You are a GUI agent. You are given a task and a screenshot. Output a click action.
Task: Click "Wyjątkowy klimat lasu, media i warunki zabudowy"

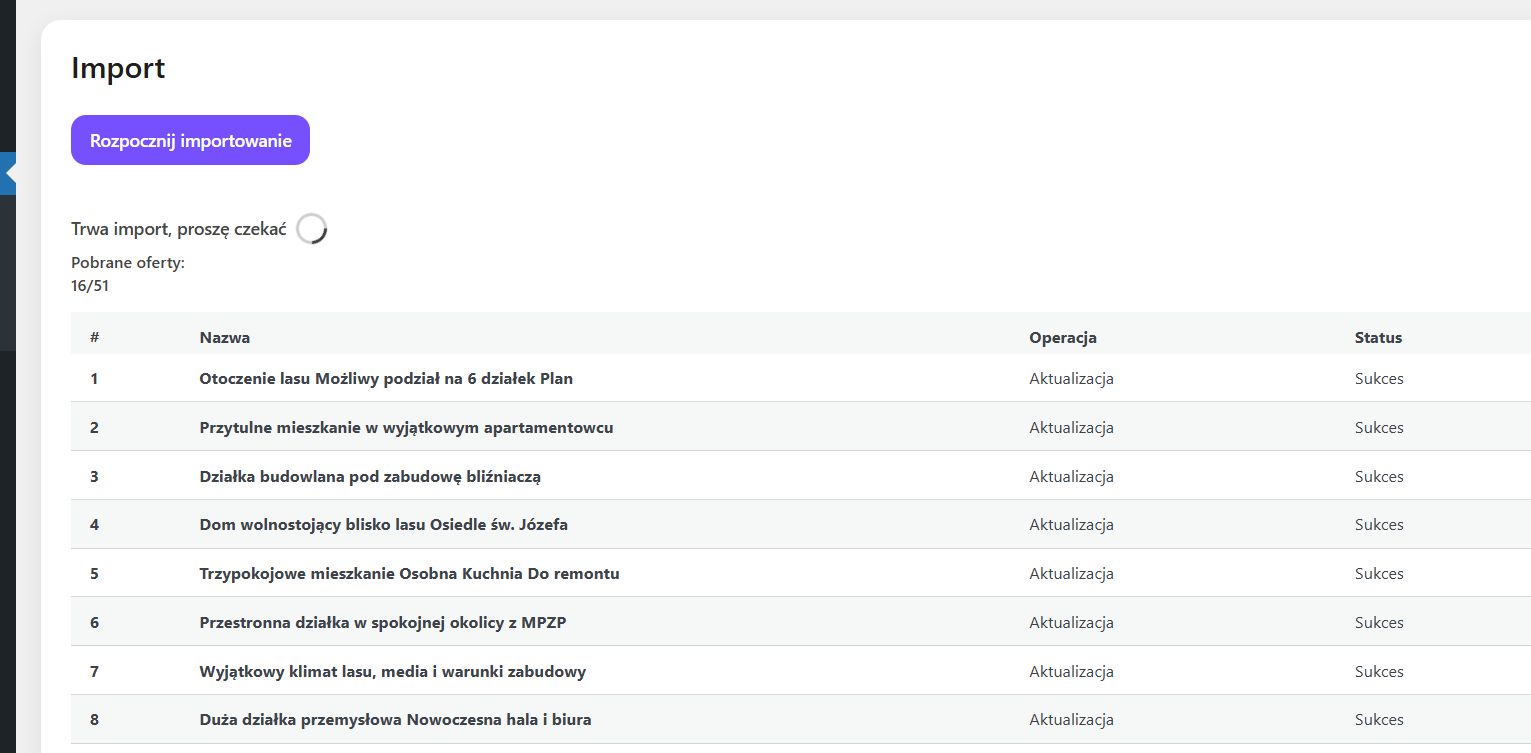coord(392,672)
